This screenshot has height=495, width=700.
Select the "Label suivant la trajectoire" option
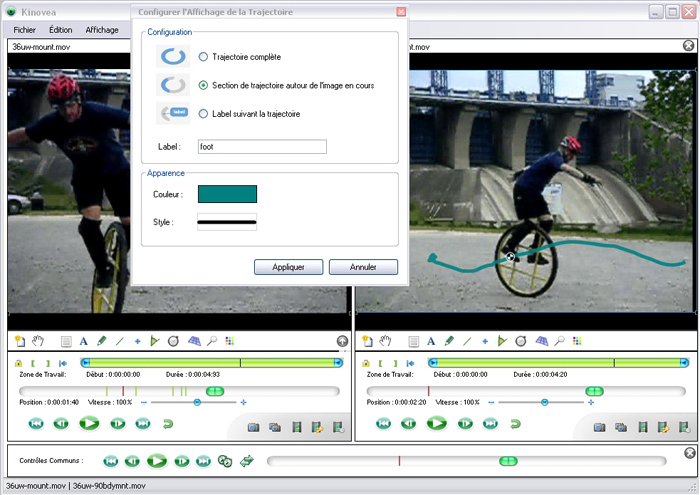(204, 114)
